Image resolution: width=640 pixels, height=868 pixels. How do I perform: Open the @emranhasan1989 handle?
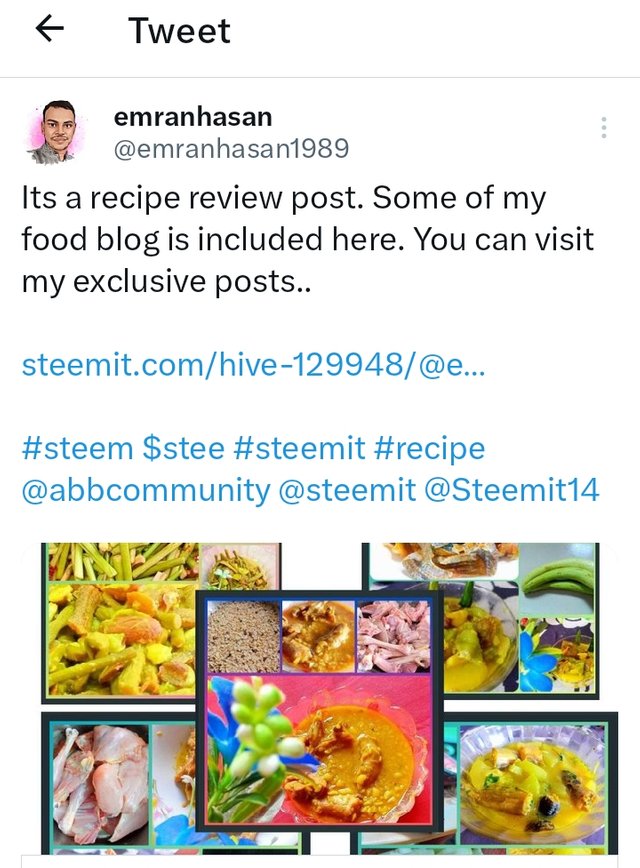coord(231,148)
